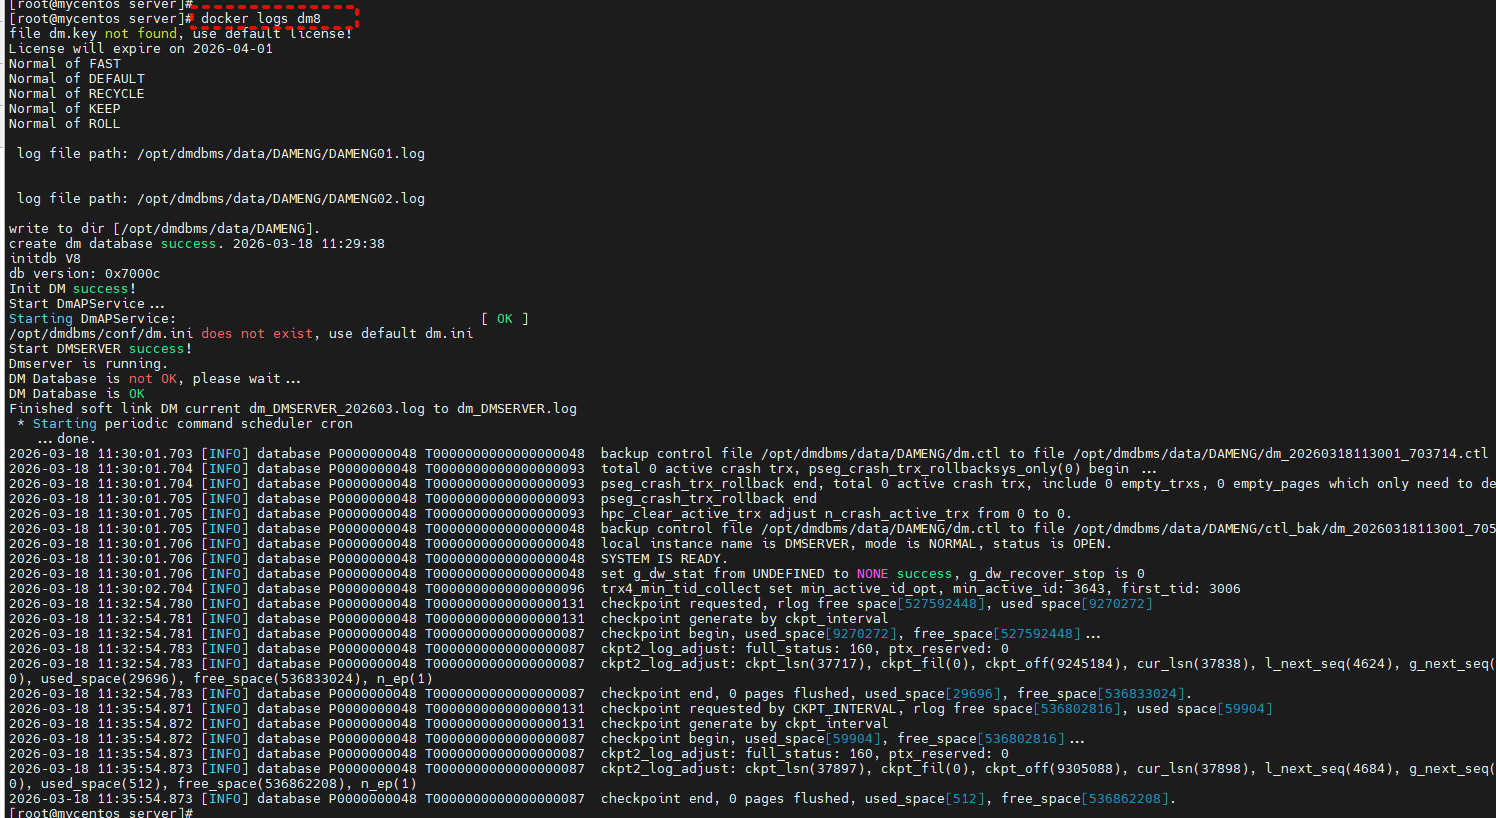Screen dimensions: 1496x818
Task: Click the "License will expire on 2026-04-01" line
Action: [x=140, y=49]
